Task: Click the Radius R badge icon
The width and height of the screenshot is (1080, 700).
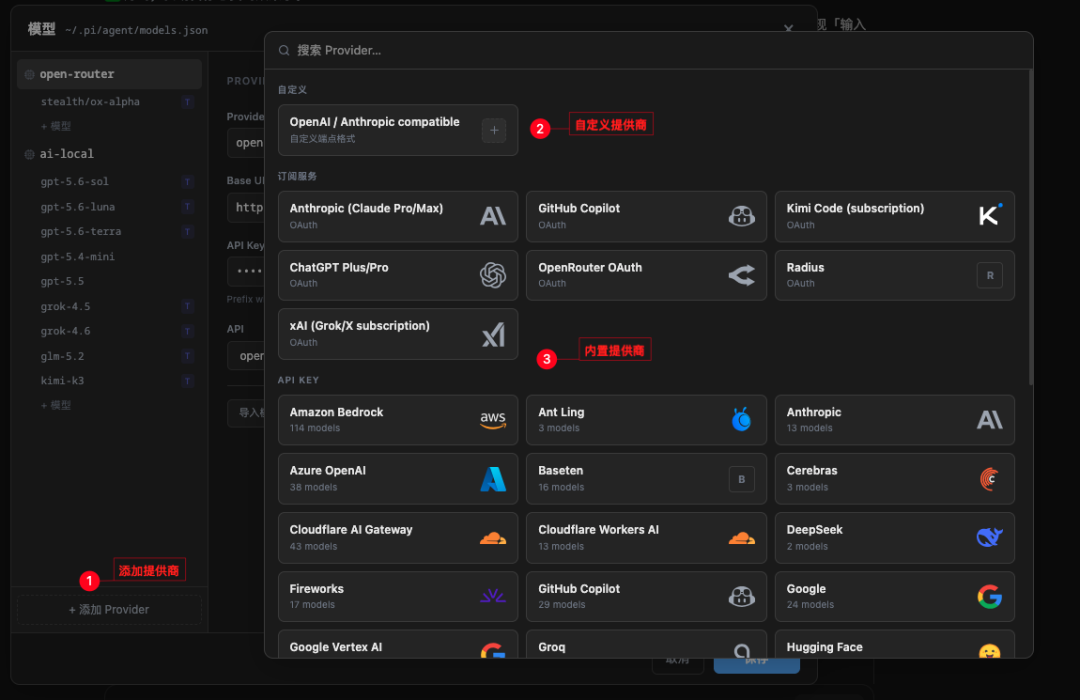Action: [x=990, y=276]
